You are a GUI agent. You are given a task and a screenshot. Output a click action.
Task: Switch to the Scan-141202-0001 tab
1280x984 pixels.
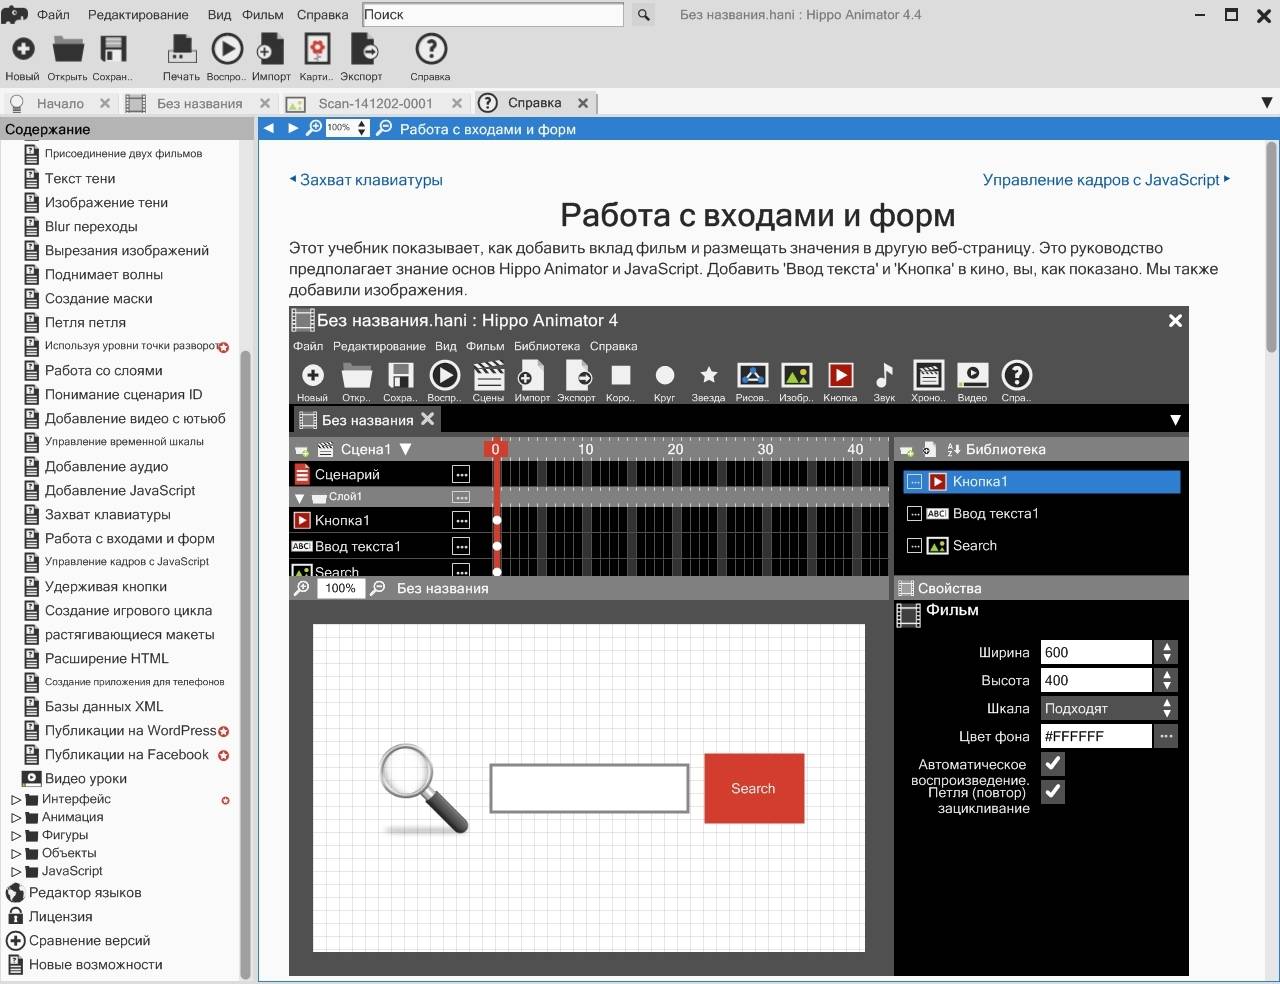tap(375, 103)
